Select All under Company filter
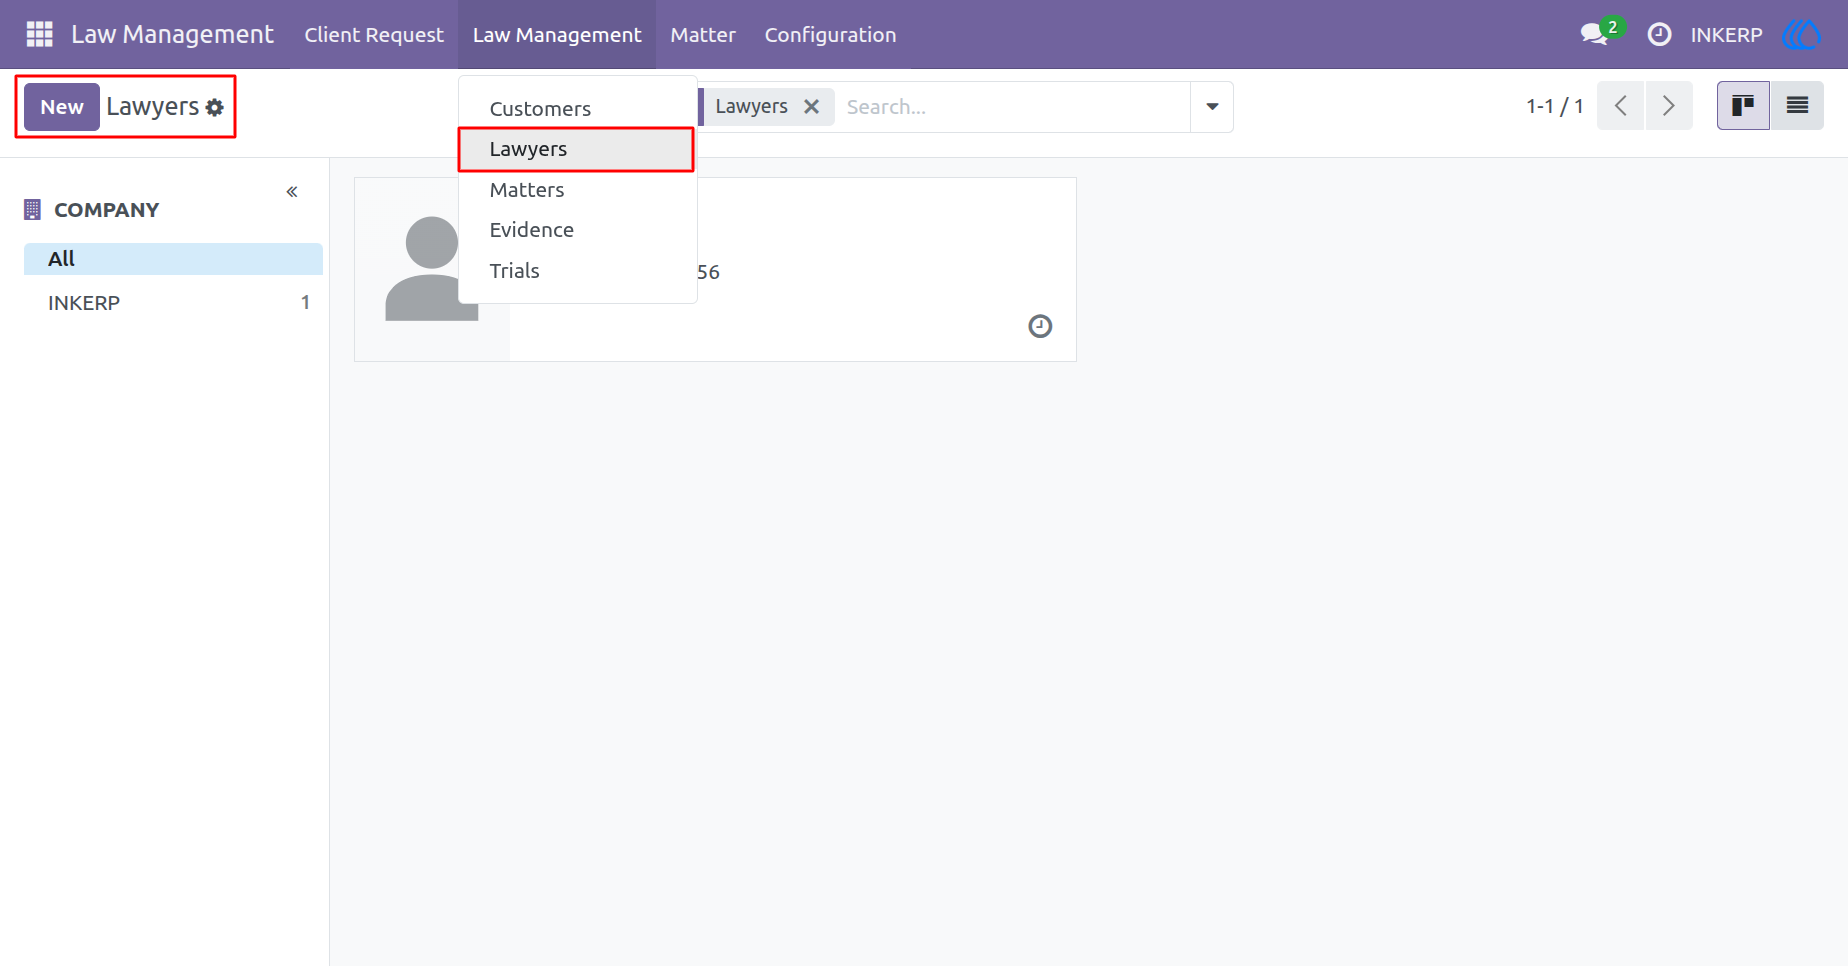This screenshot has width=1848, height=966. tap(173, 259)
